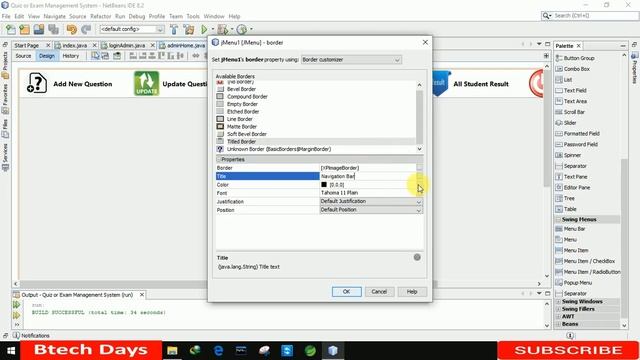Select Etched Border from Available Borders
Image resolution: width=640 pixels, height=360 pixels.
point(243,111)
